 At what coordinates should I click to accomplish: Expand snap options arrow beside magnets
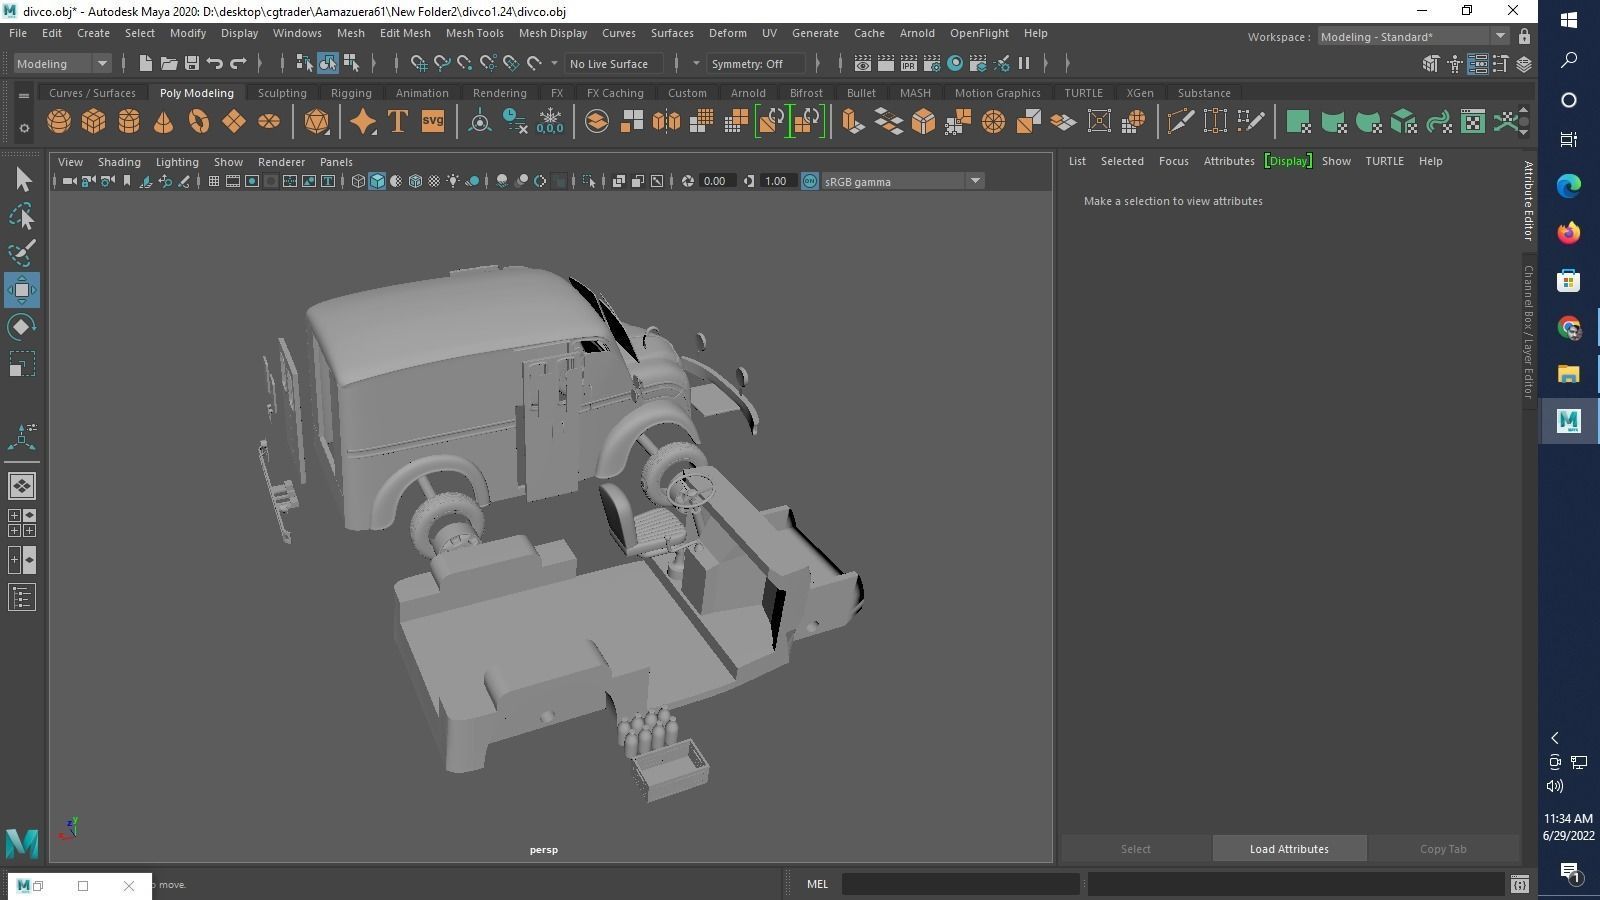coord(554,64)
